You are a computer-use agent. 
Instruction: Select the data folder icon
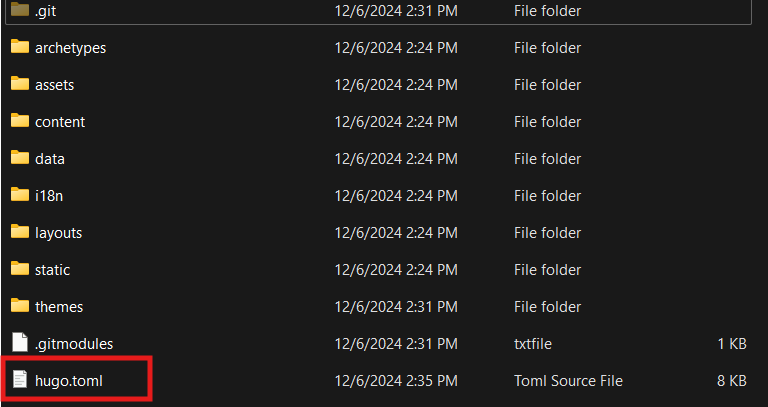coord(20,158)
